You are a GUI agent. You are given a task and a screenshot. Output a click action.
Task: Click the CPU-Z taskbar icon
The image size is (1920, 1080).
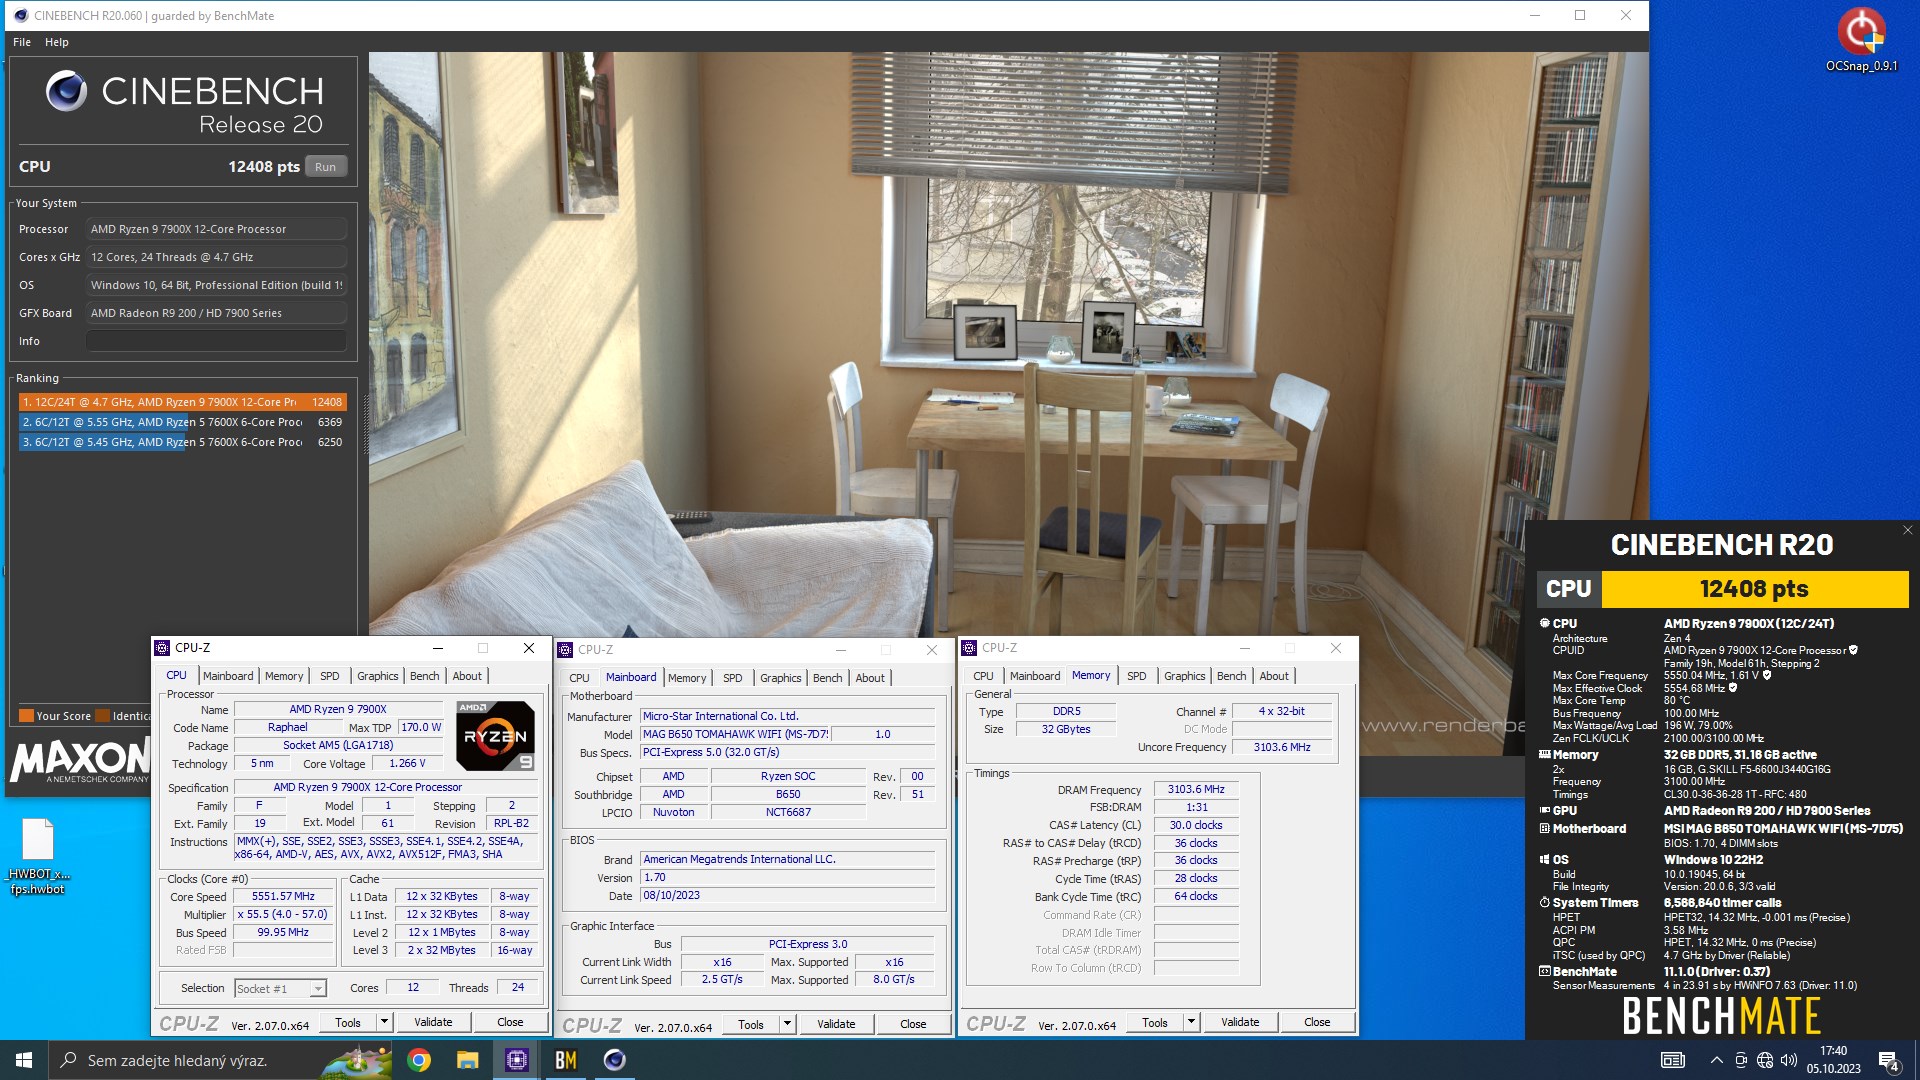pos(517,1060)
